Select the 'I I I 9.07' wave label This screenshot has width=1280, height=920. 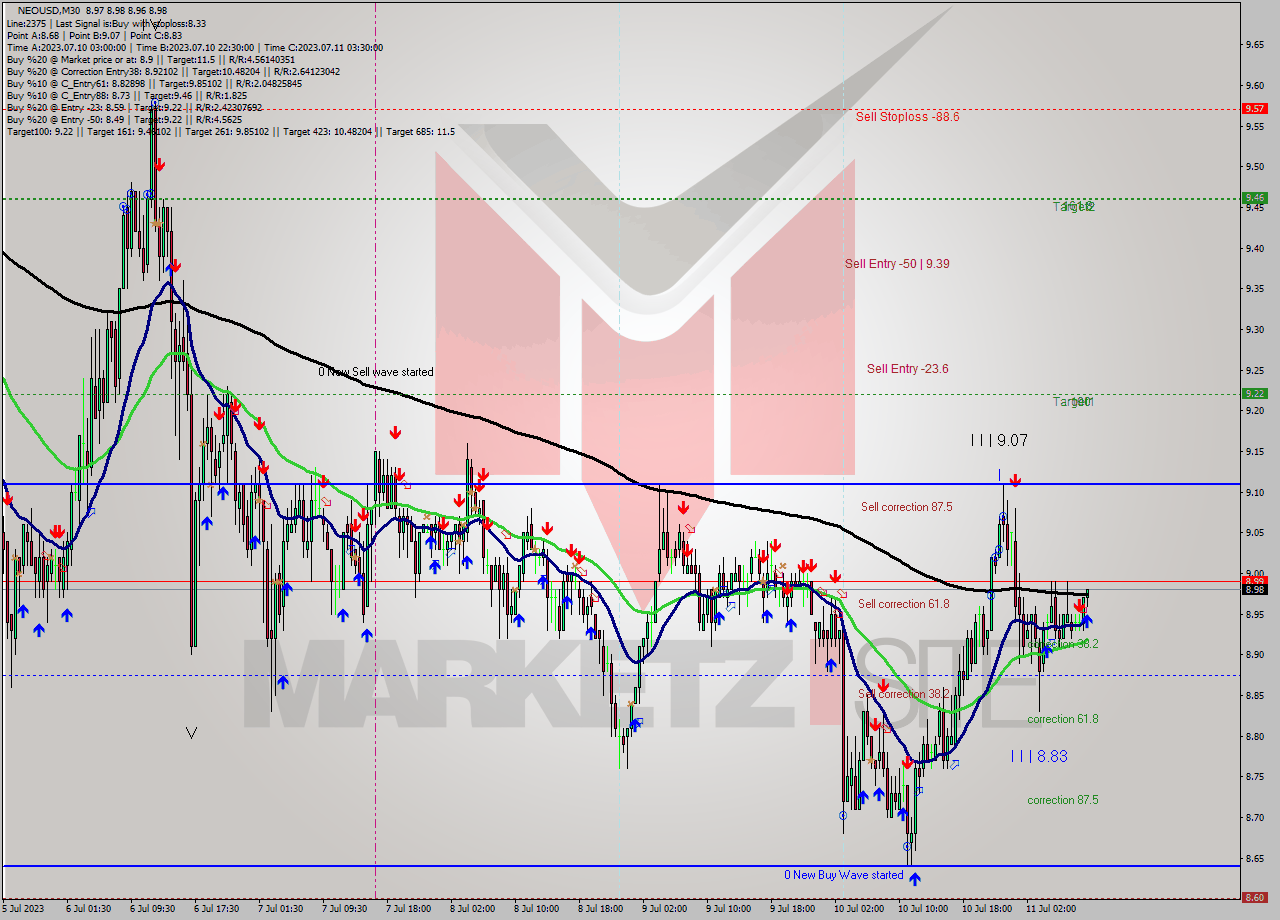998,439
